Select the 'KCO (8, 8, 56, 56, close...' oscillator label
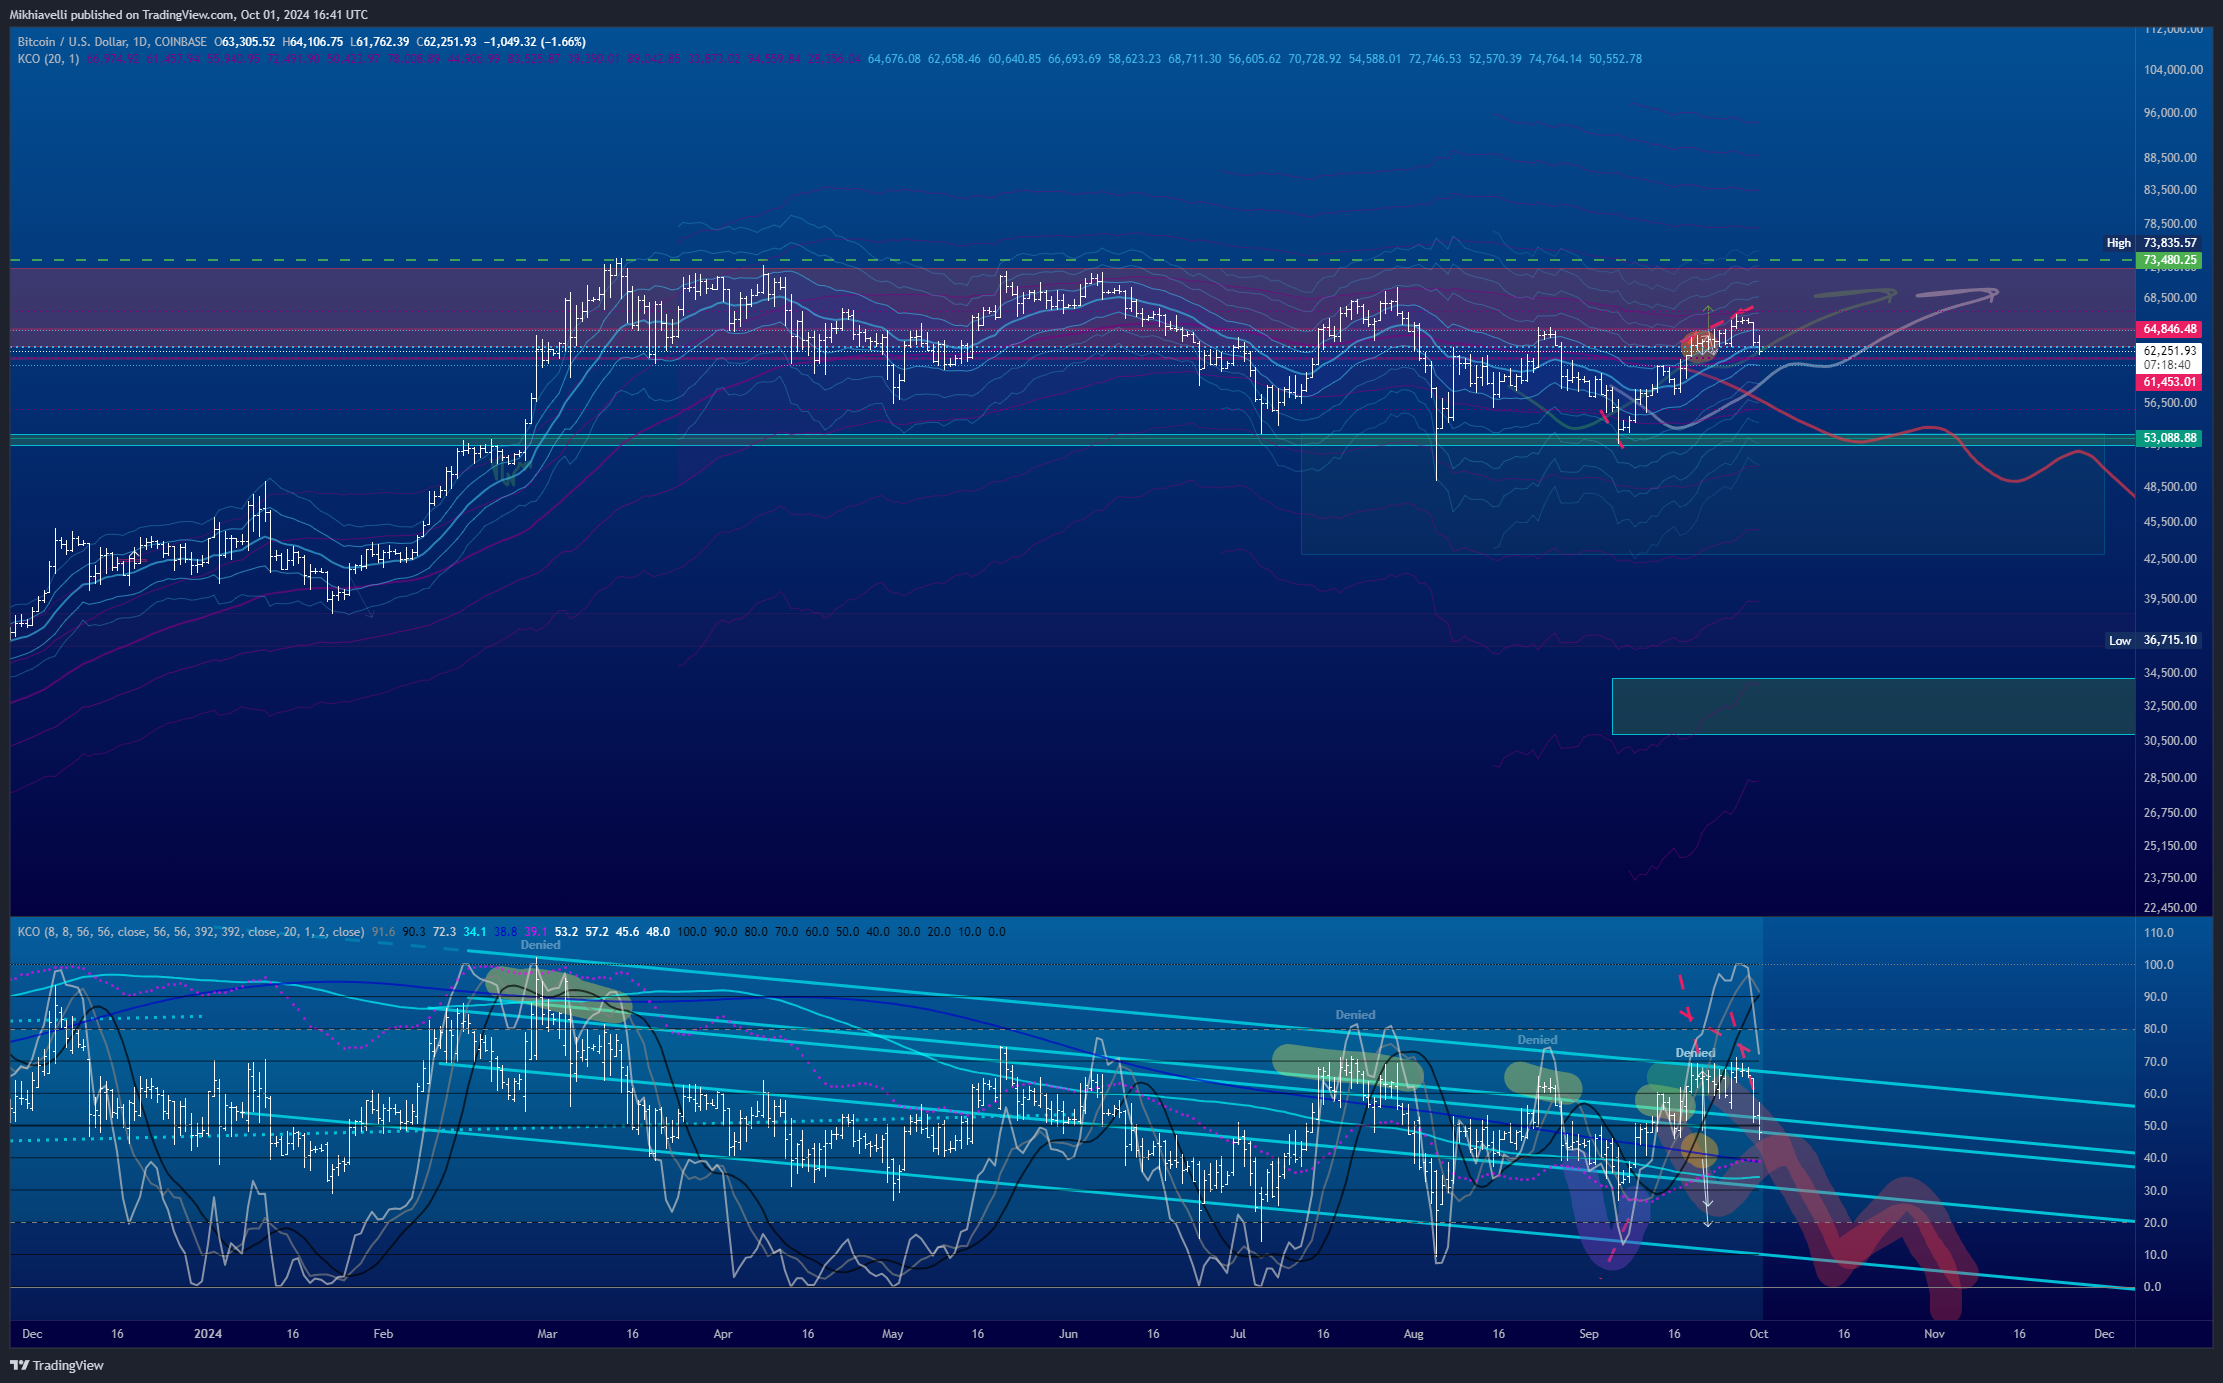Viewport: 2223px width, 1383px height. 191,932
